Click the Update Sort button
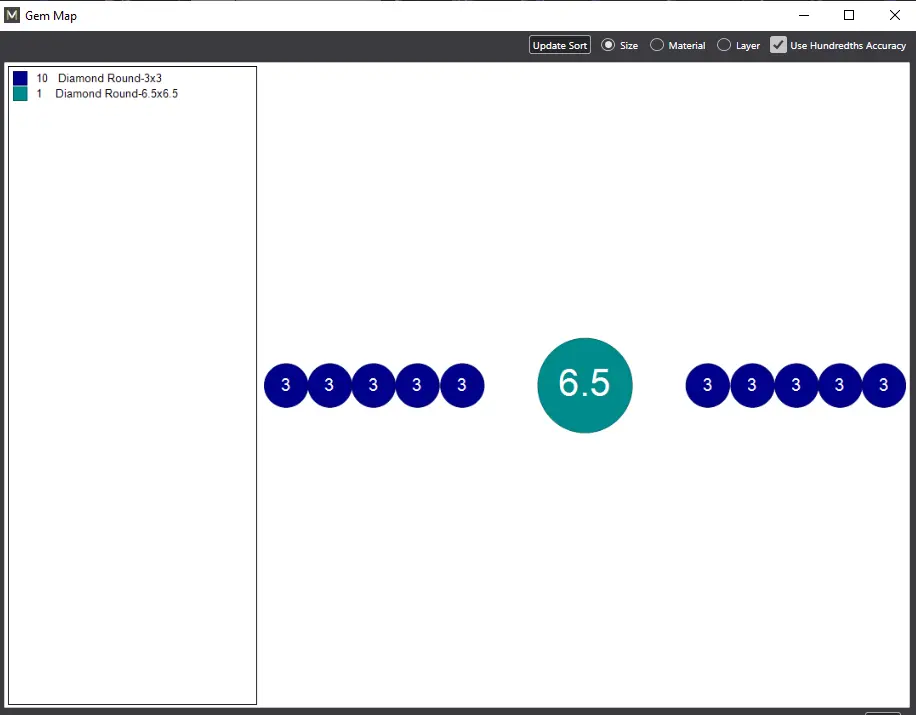Viewport: 916px width, 715px height. (x=560, y=45)
